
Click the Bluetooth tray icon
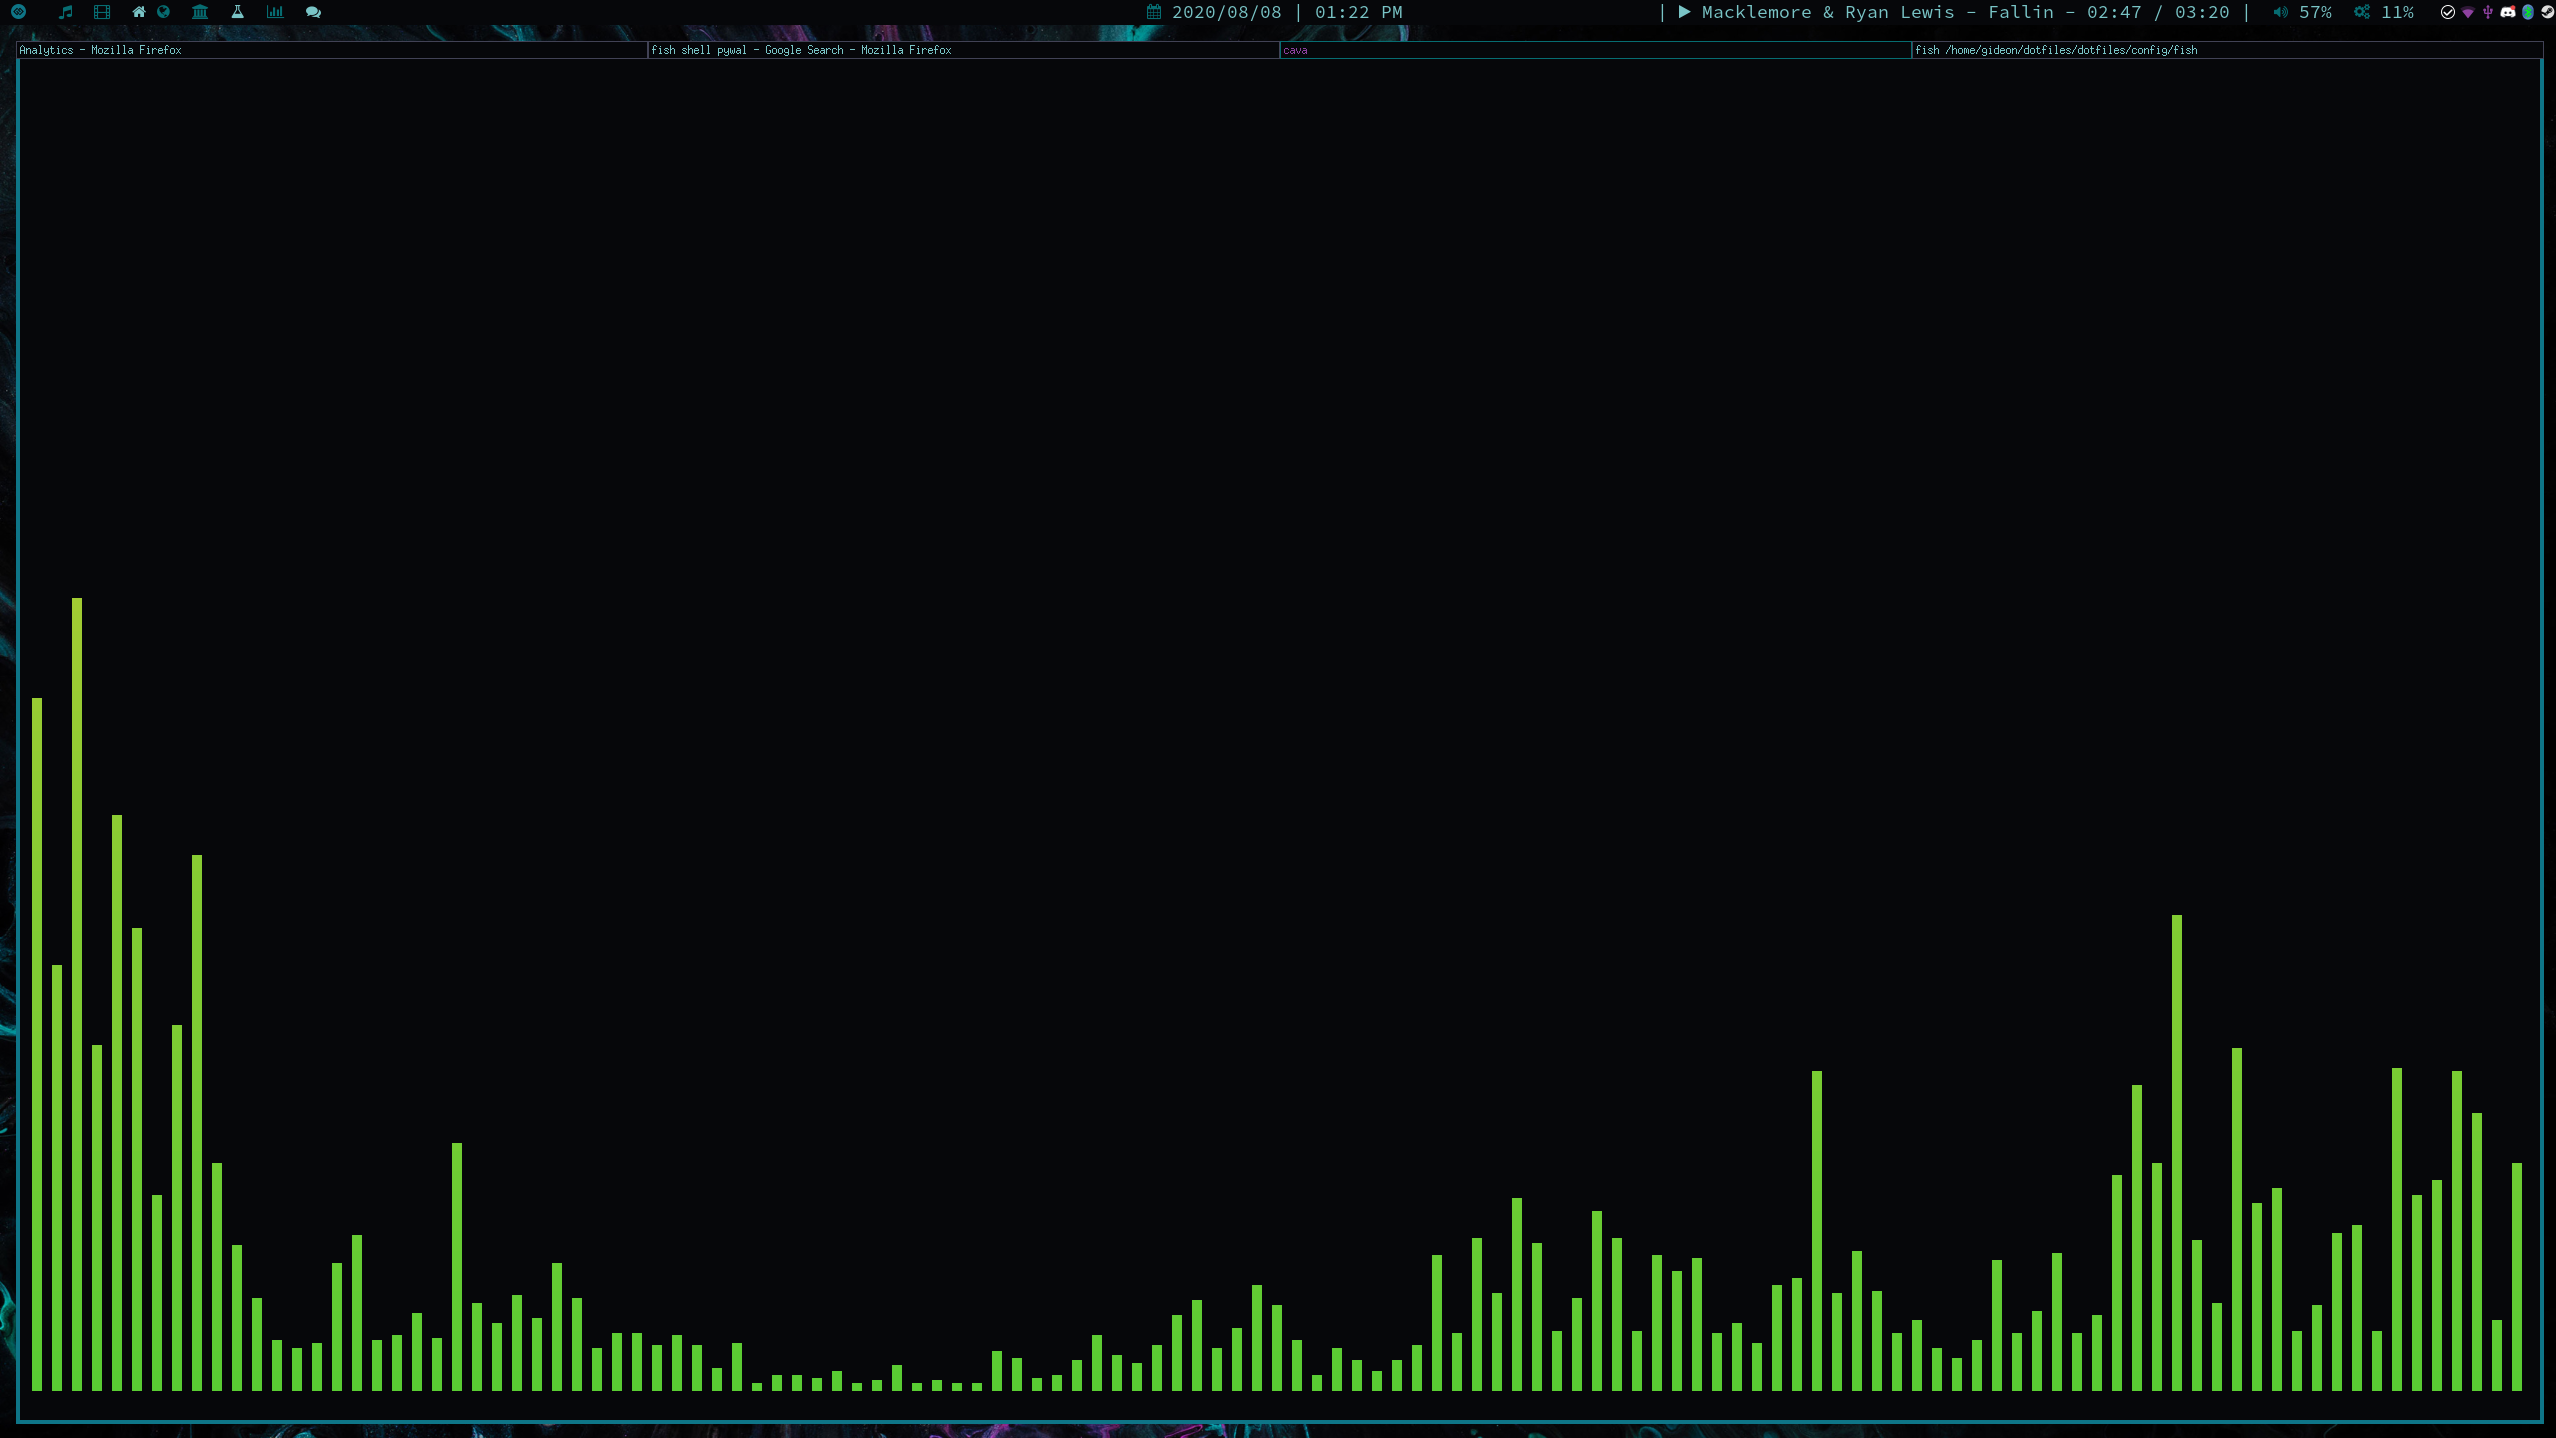tap(2528, 12)
